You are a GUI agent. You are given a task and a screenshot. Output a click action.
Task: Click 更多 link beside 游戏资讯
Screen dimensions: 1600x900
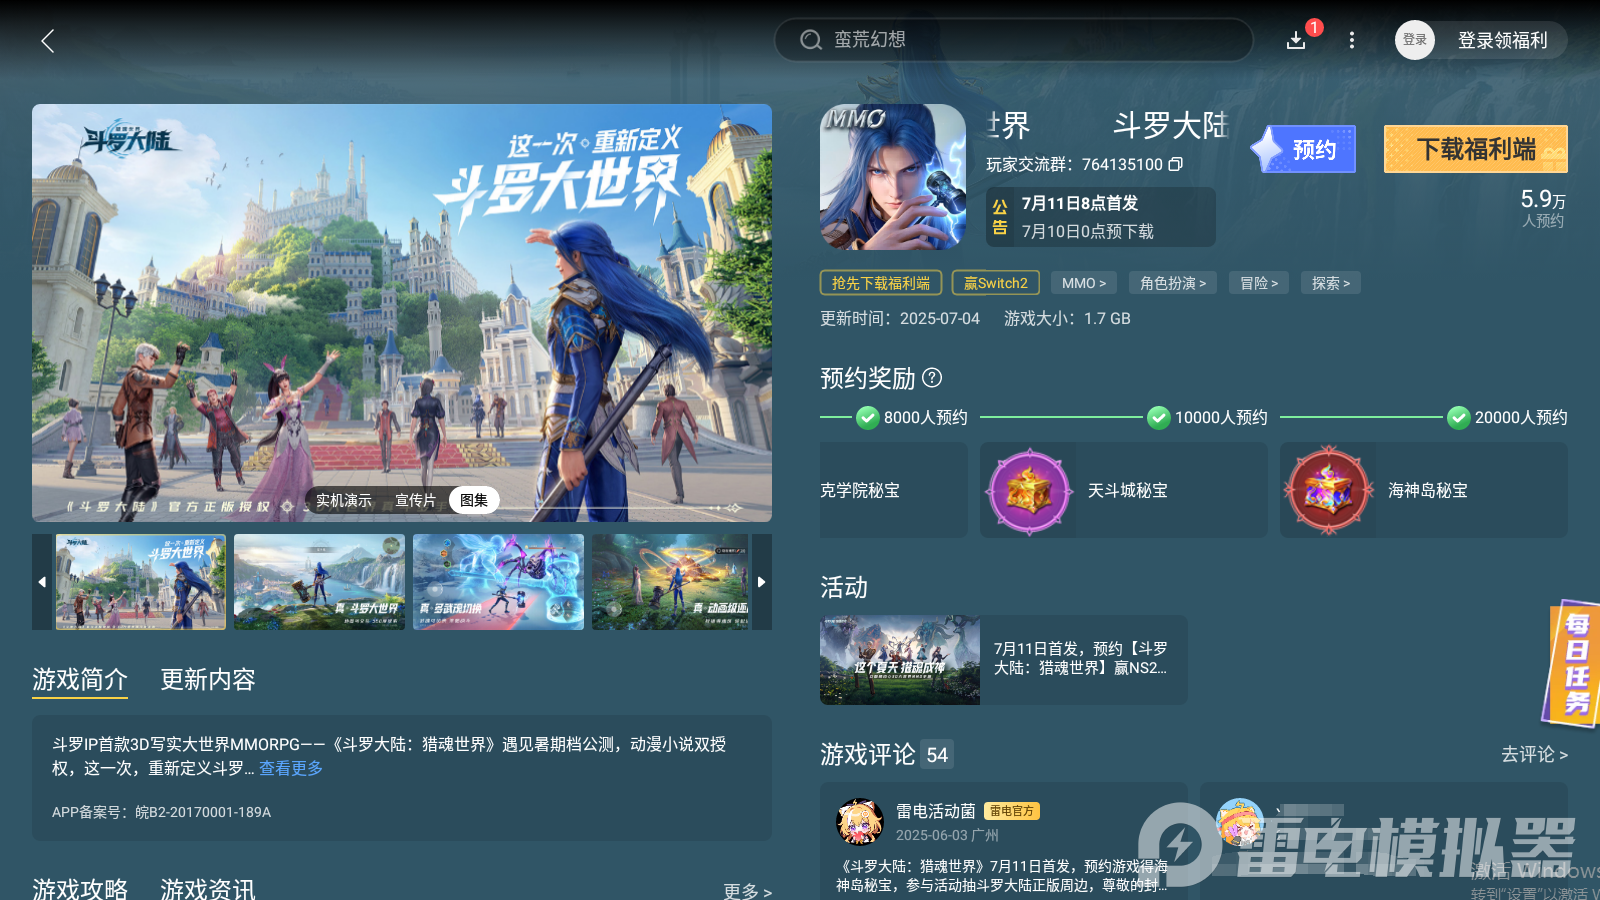coord(747,891)
